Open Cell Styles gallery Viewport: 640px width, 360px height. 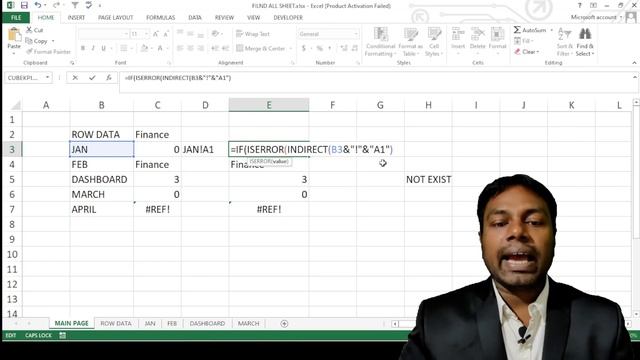click(434, 42)
